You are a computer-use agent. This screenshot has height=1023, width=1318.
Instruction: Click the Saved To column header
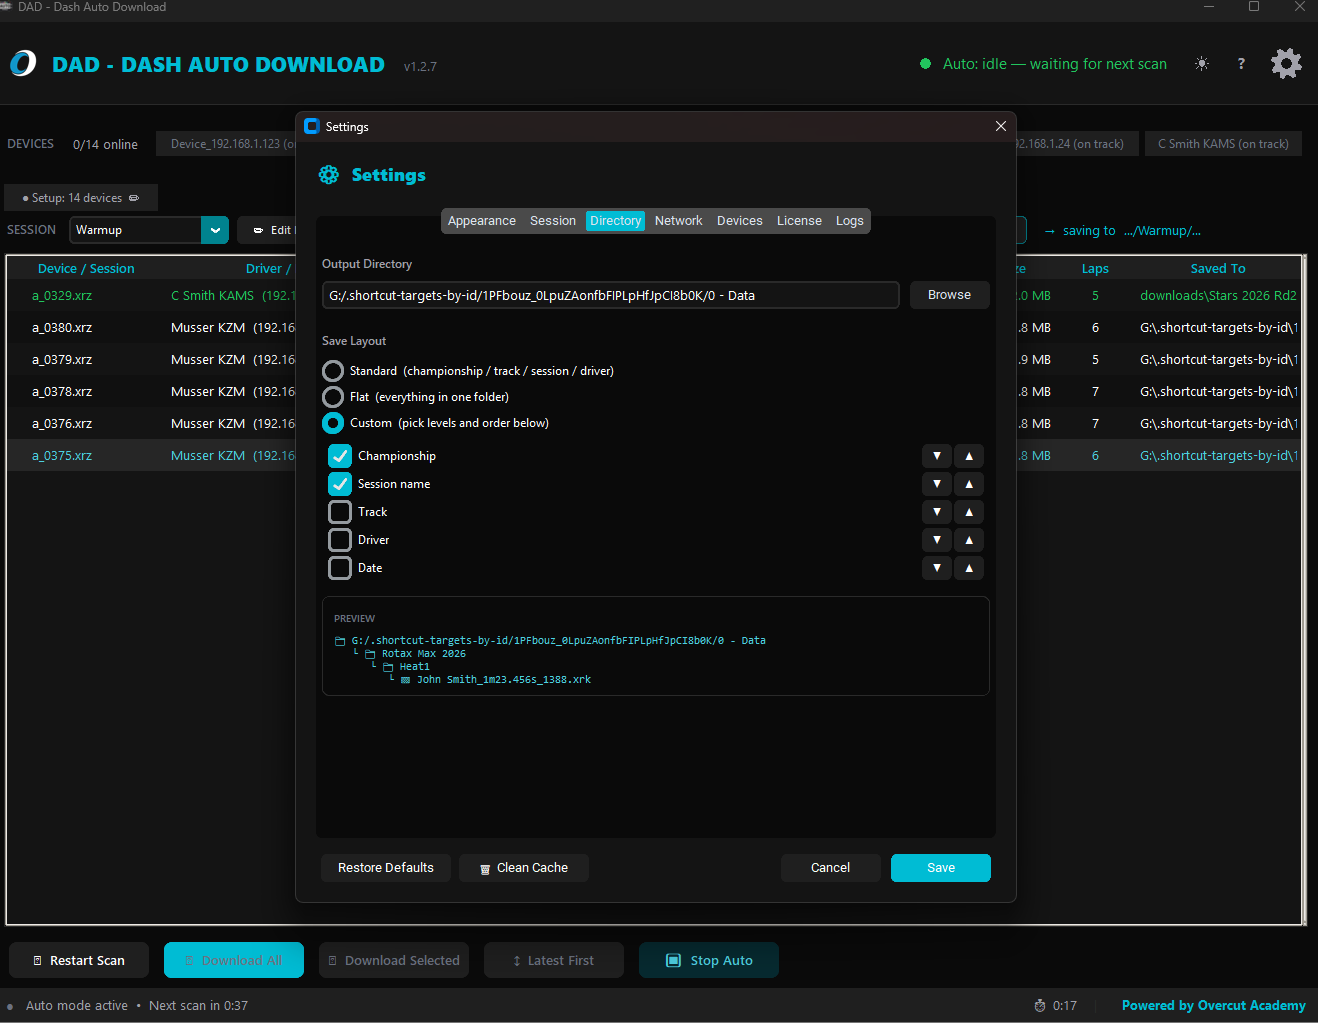1218,269
